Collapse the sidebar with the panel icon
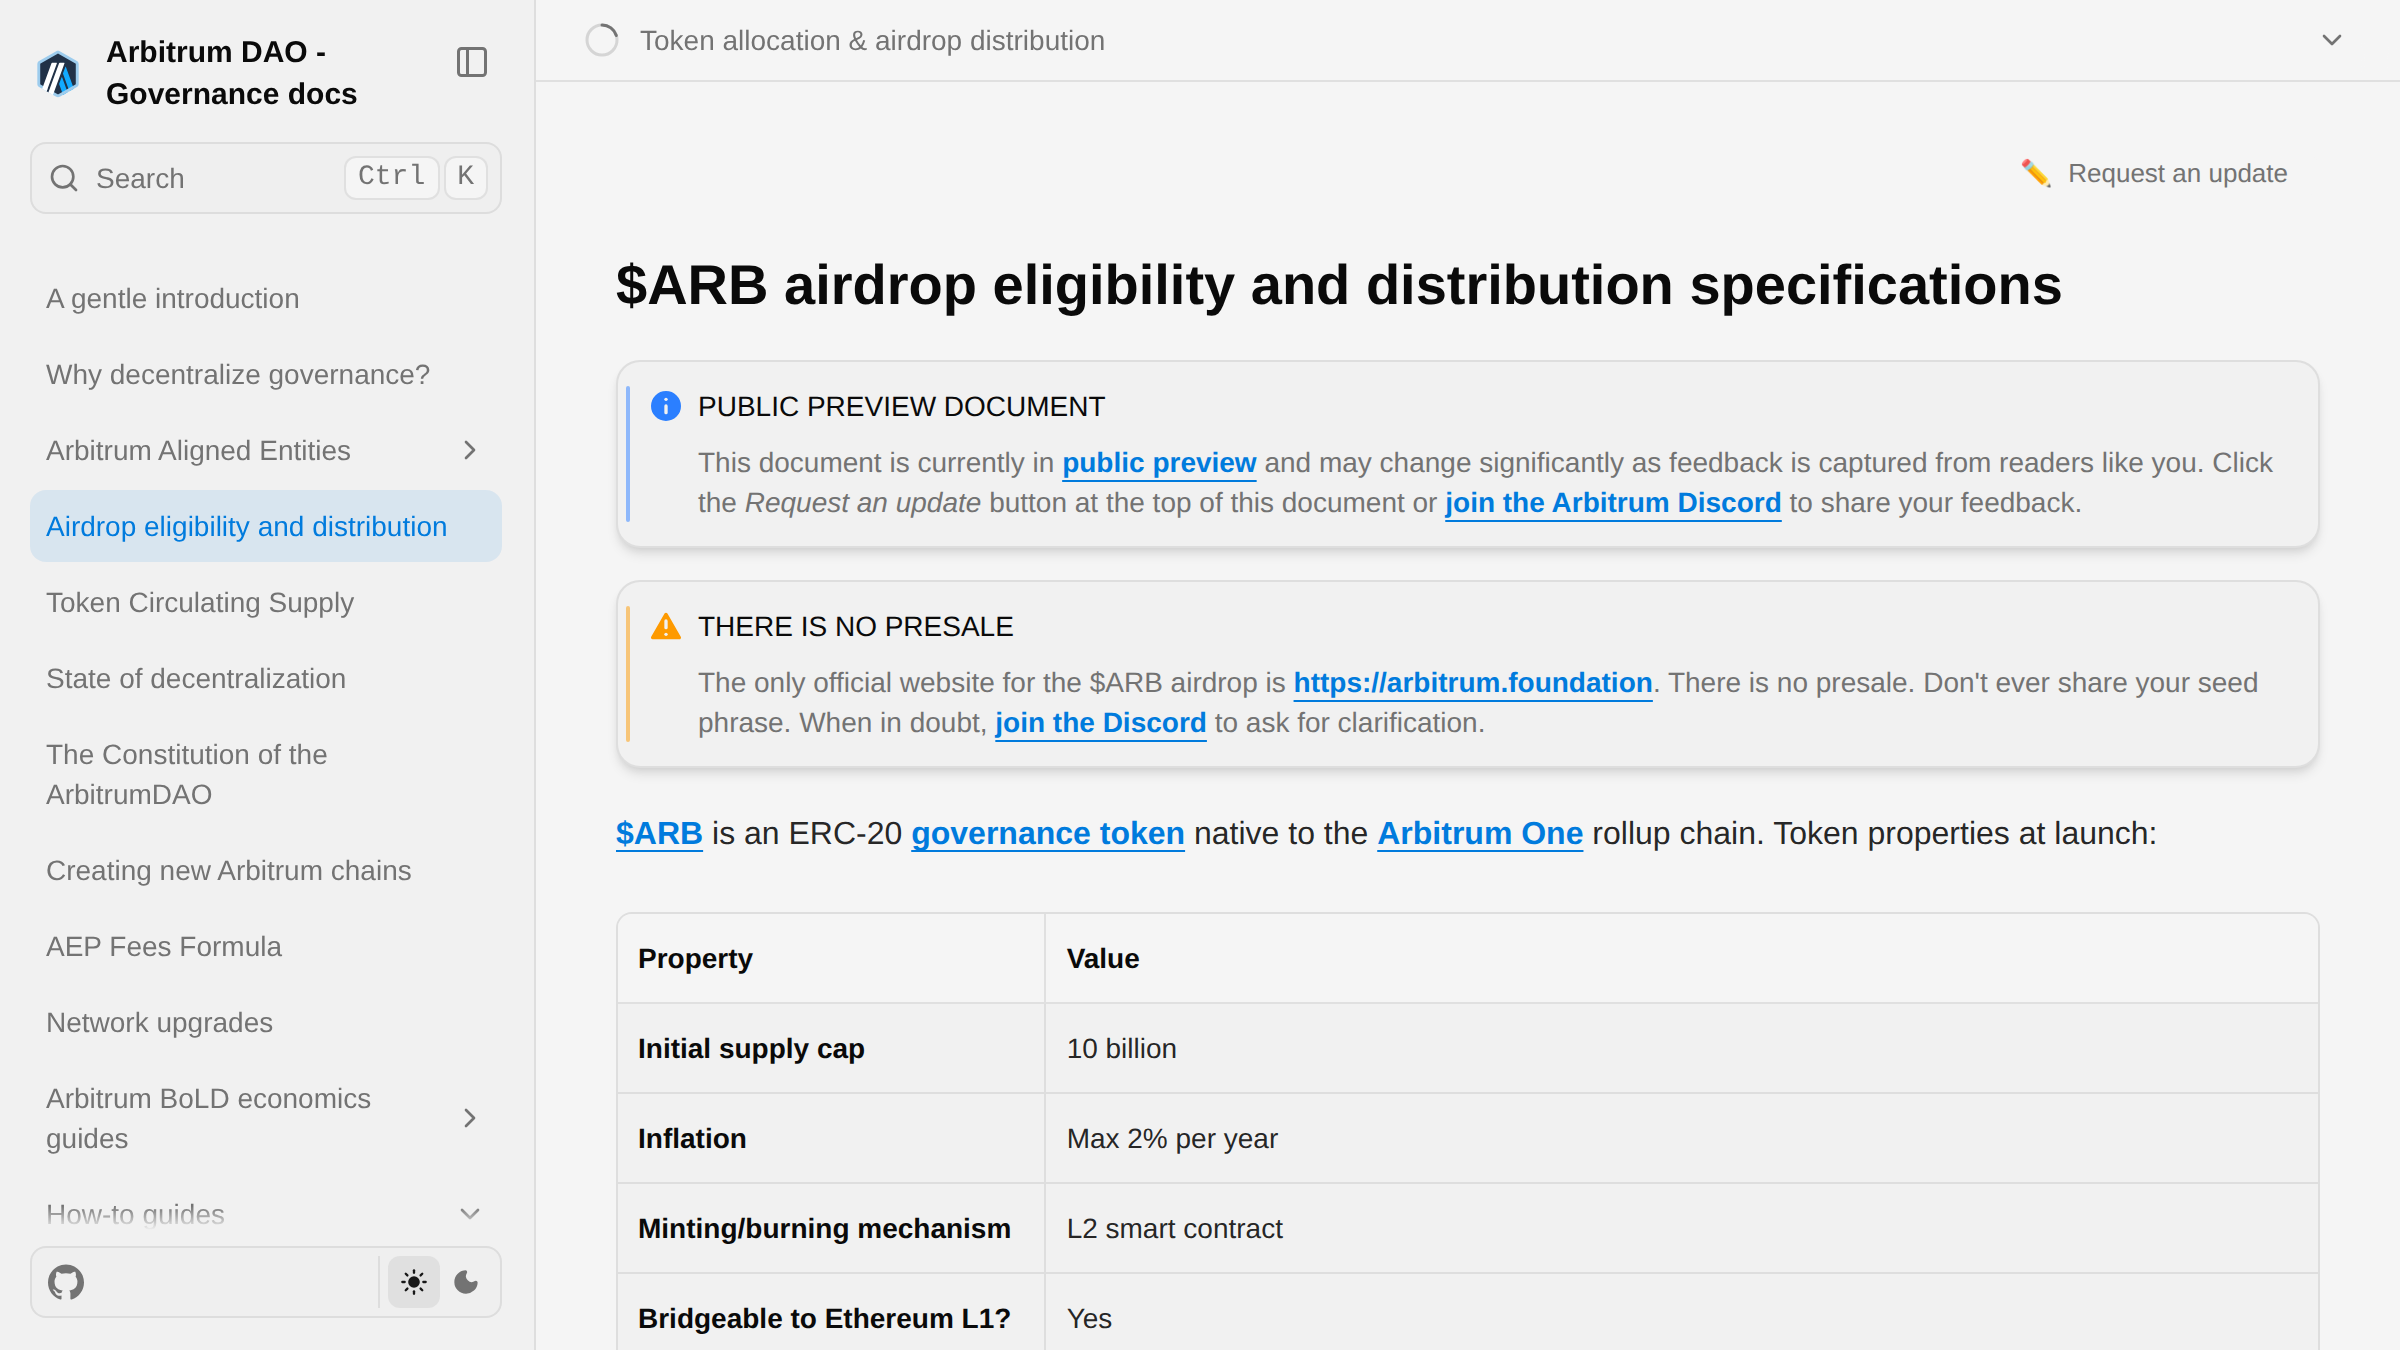The width and height of the screenshot is (2400, 1350). pos(472,62)
